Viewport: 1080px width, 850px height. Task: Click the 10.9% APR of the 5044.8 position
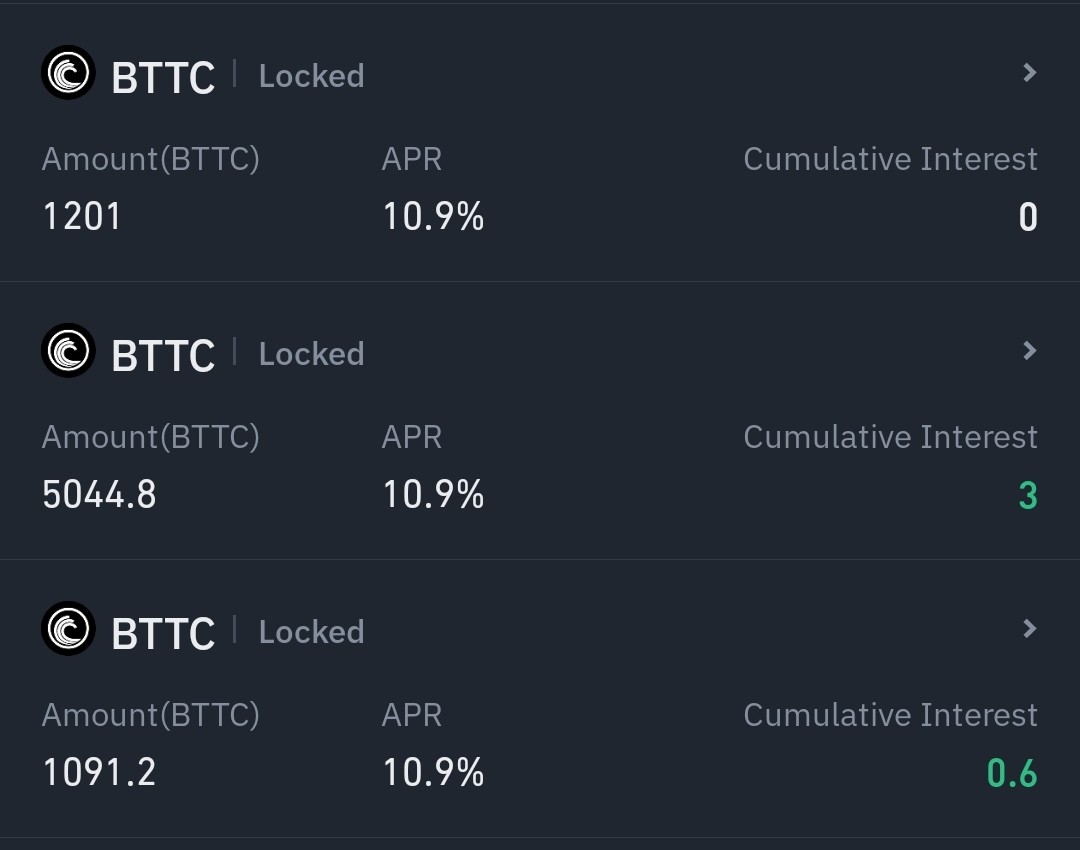click(433, 495)
